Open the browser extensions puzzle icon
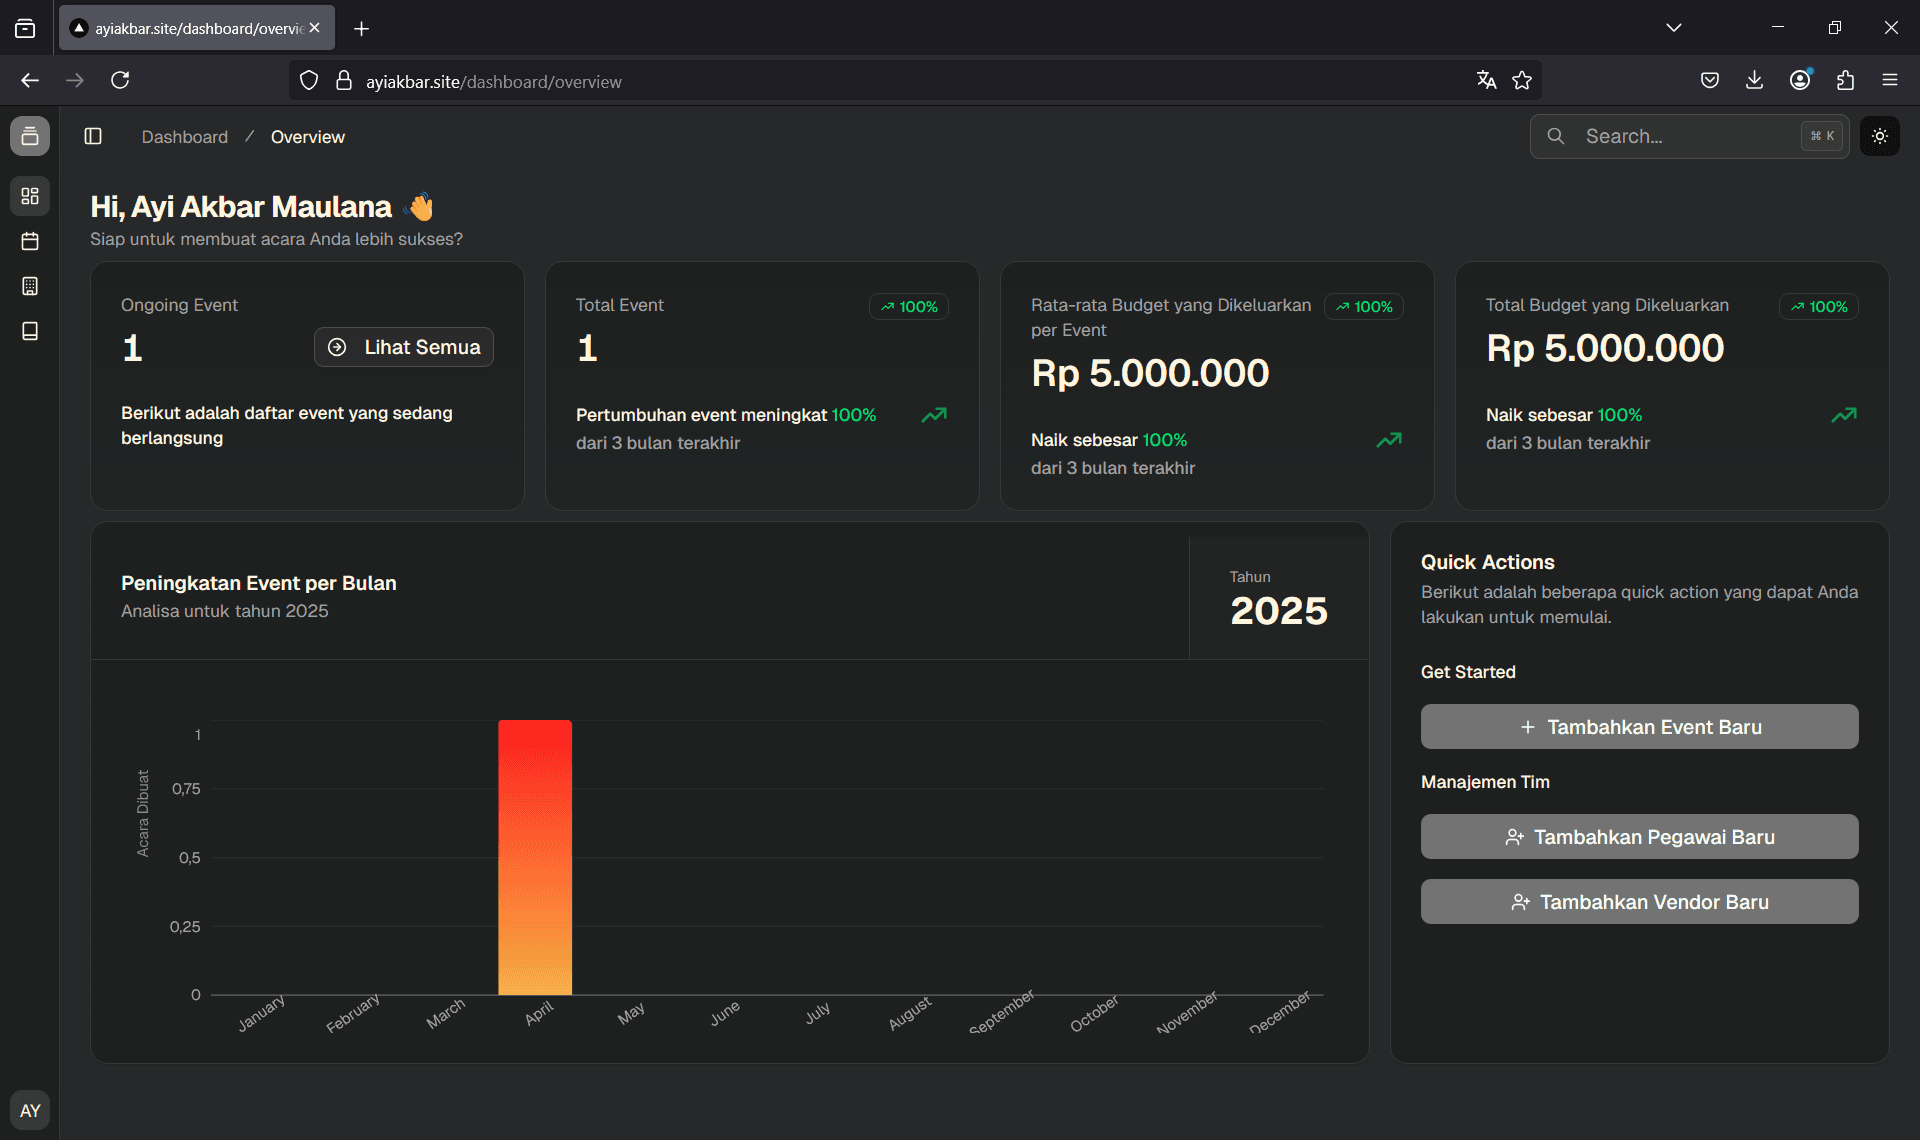Viewport: 1920px width, 1140px height. [x=1845, y=81]
